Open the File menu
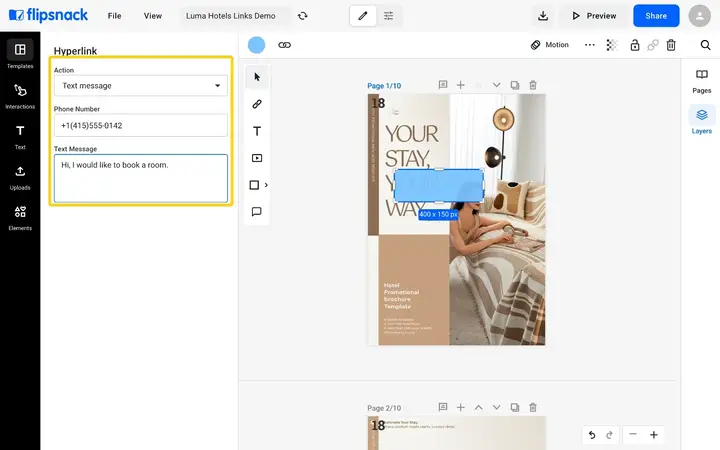The image size is (720, 450). [114, 16]
